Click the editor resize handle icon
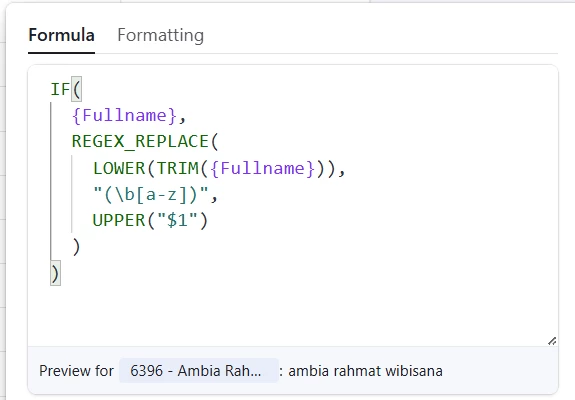This screenshot has width=575, height=400. [x=552, y=341]
